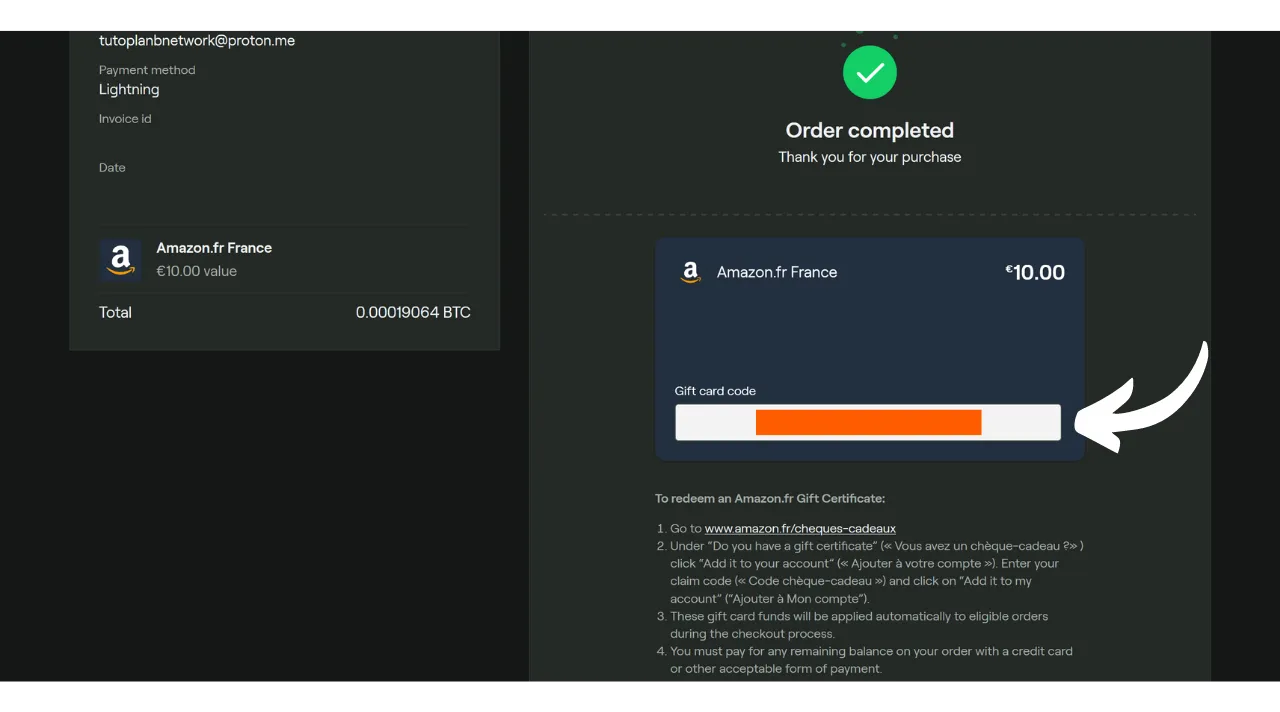Click the Amazon.fr France title in summary

click(214, 248)
